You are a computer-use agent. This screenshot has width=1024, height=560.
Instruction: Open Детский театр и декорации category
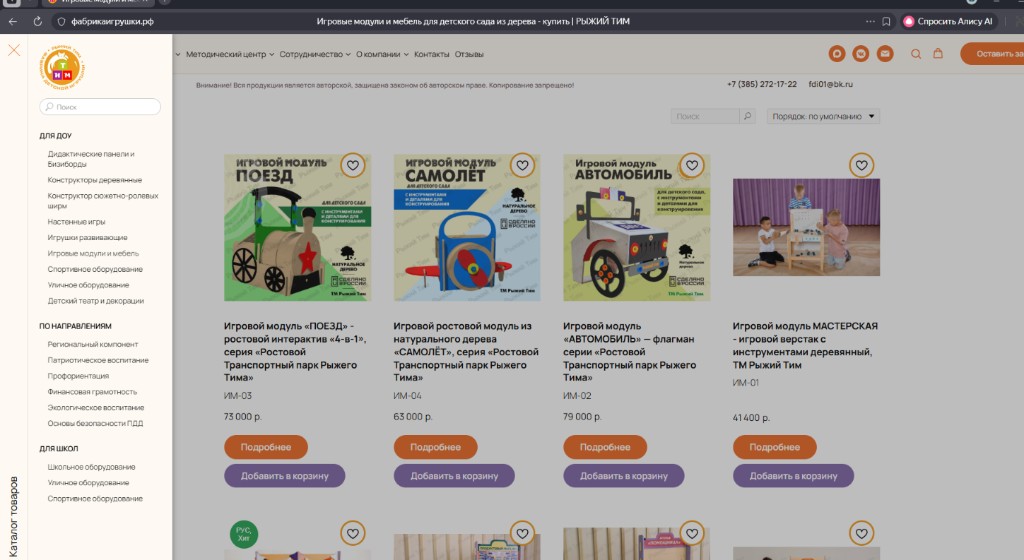(x=95, y=301)
